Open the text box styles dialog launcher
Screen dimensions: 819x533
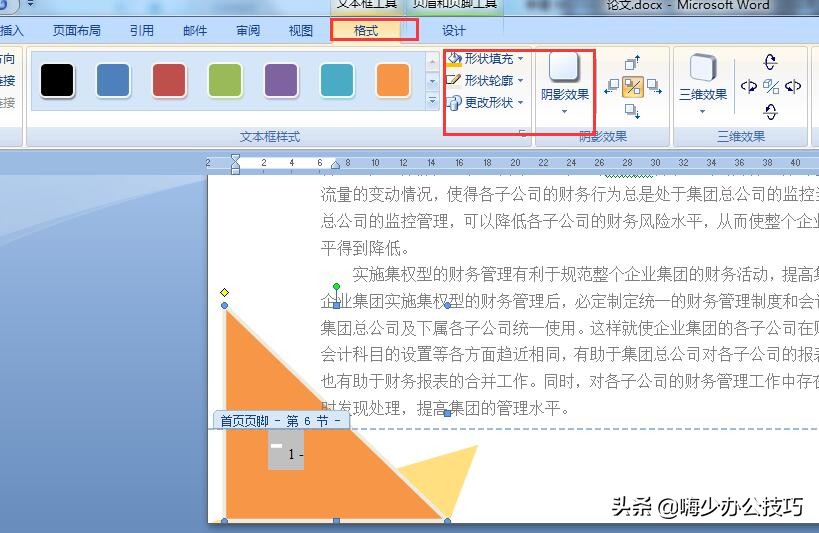(x=523, y=133)
